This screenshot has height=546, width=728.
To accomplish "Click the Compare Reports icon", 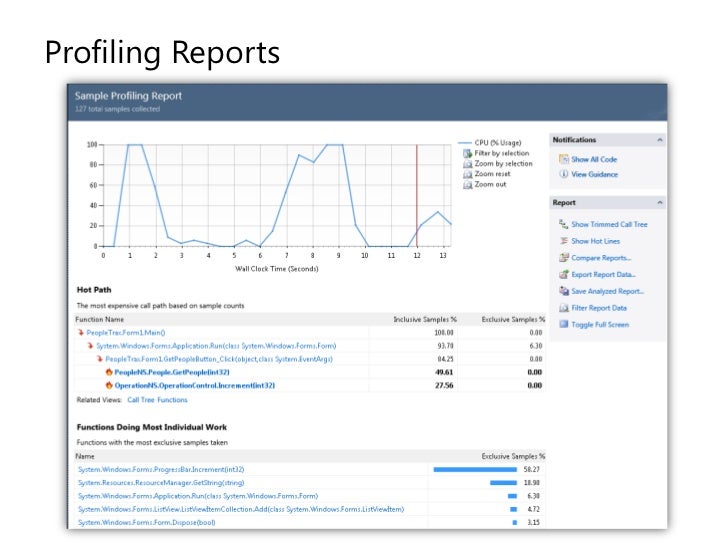I will 563,258.
